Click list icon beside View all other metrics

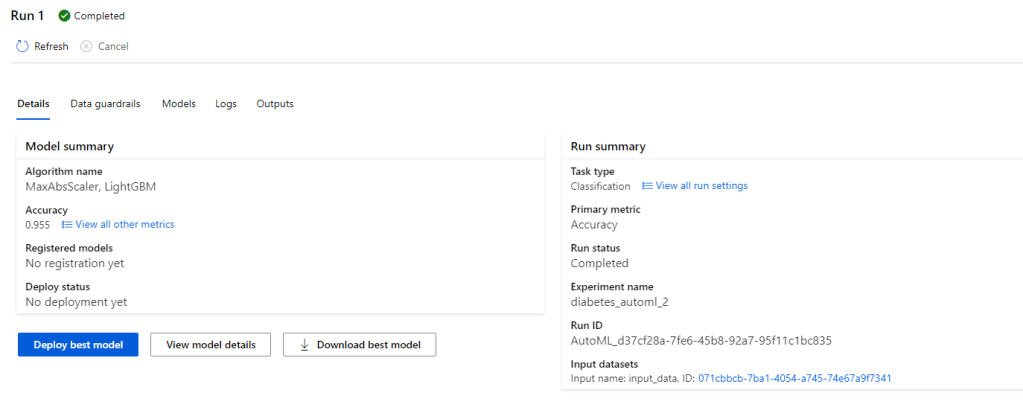click(x=67, y=225)
